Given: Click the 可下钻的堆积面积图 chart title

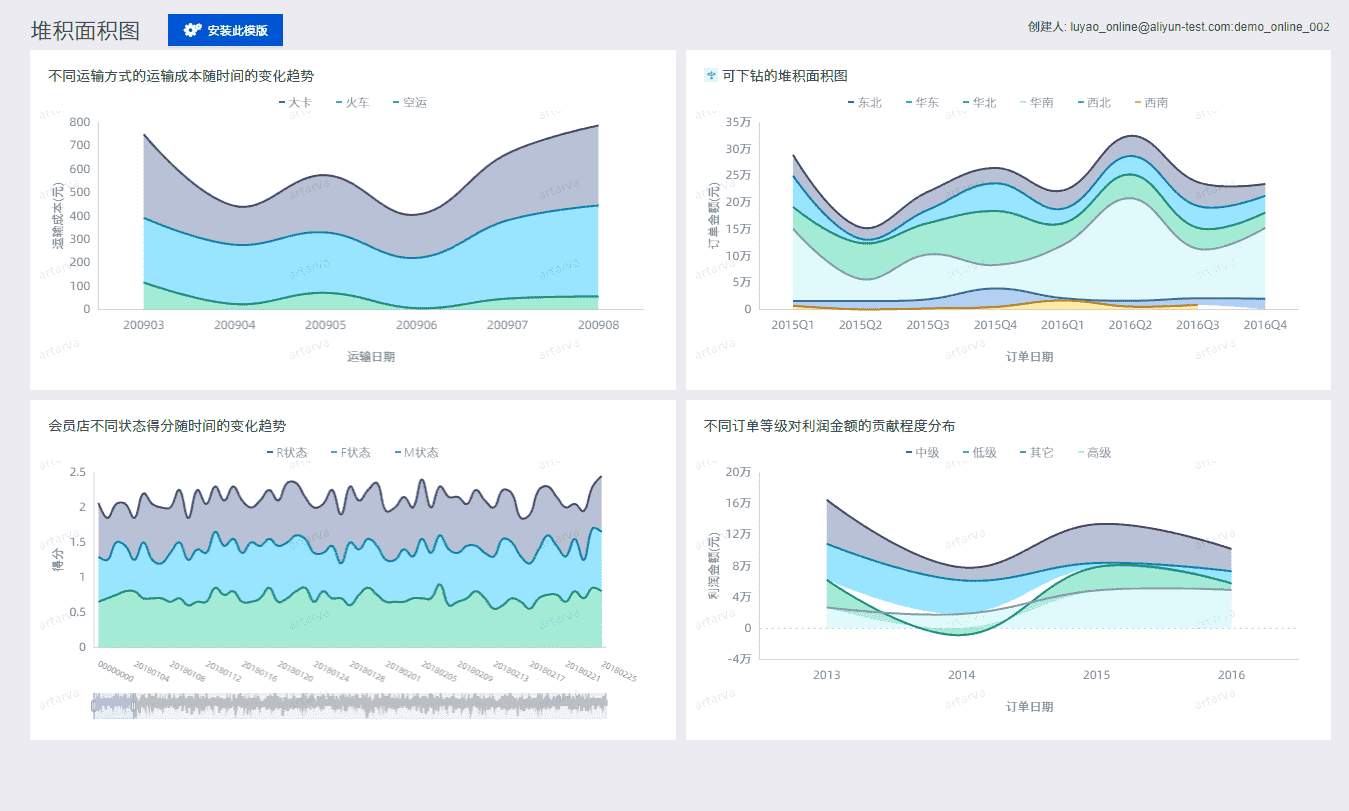Looking at the screenshot, I should pyautogui.click(x=785, y=75).
